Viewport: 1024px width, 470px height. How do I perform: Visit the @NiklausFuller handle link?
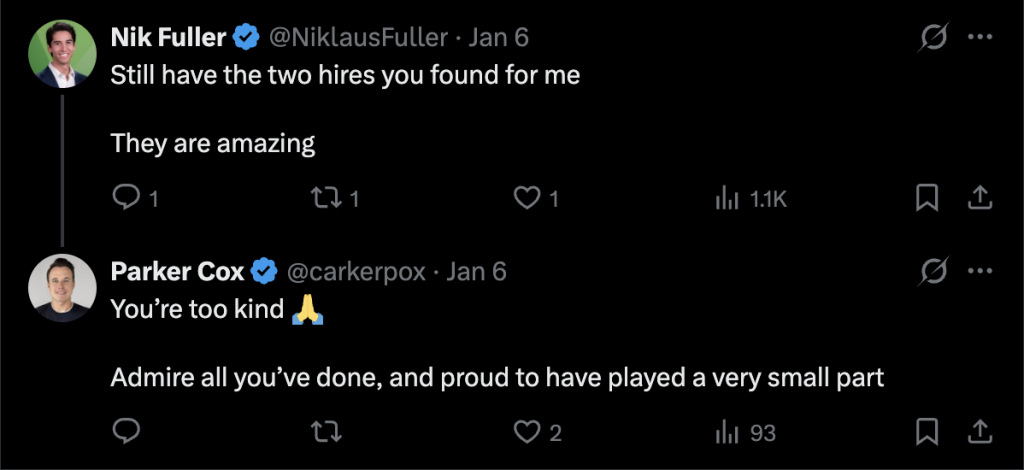358,38
